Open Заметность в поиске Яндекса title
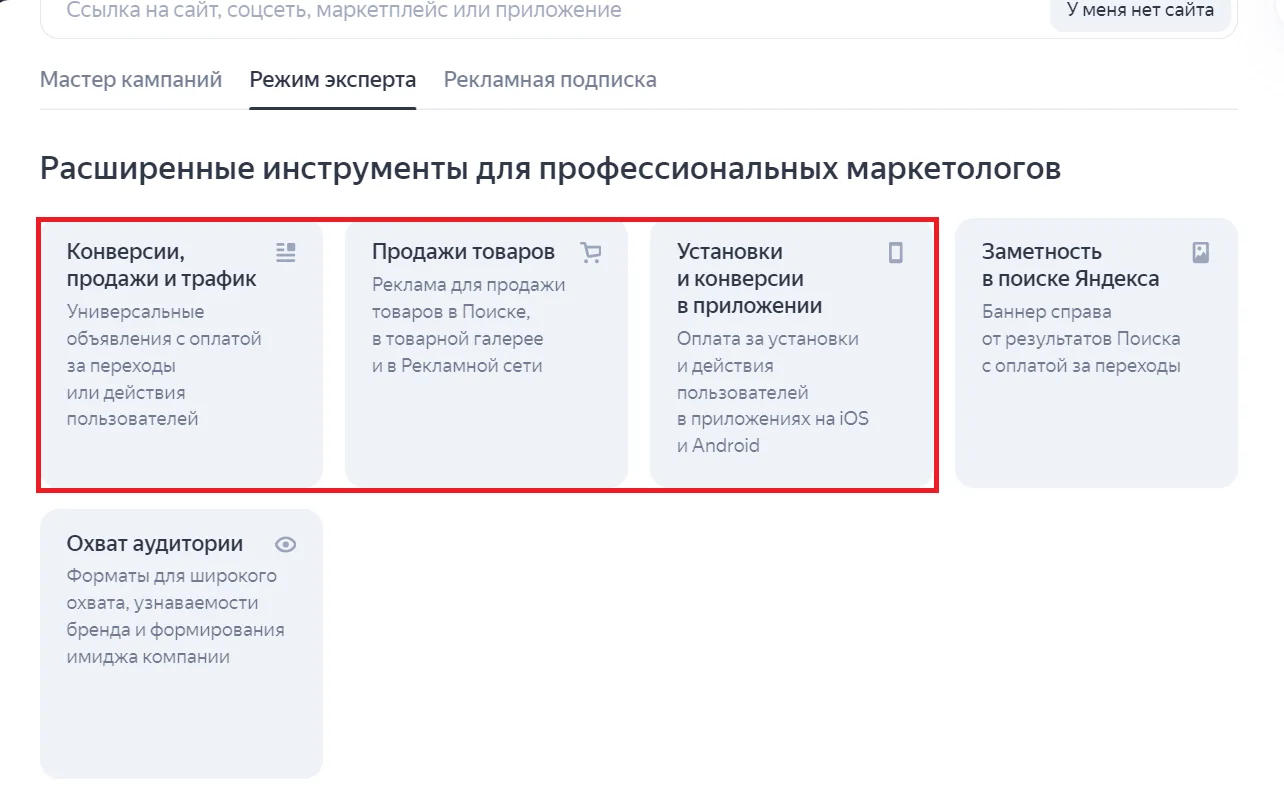This screenshot has height=799, width=1284. (1070, 265)
